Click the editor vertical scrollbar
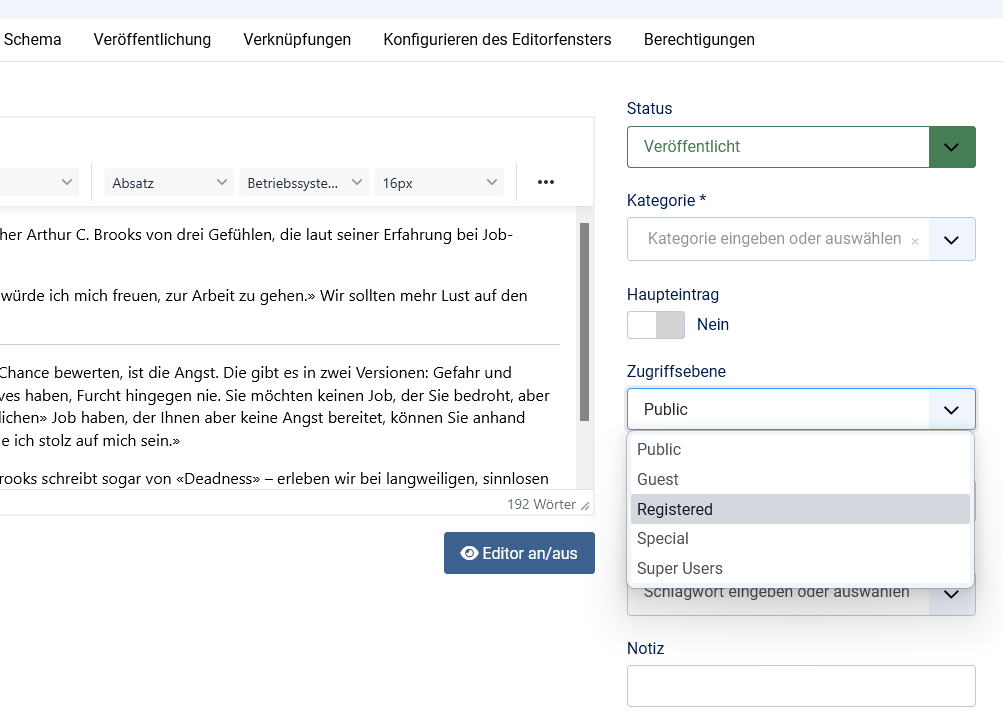 [584, 320]
